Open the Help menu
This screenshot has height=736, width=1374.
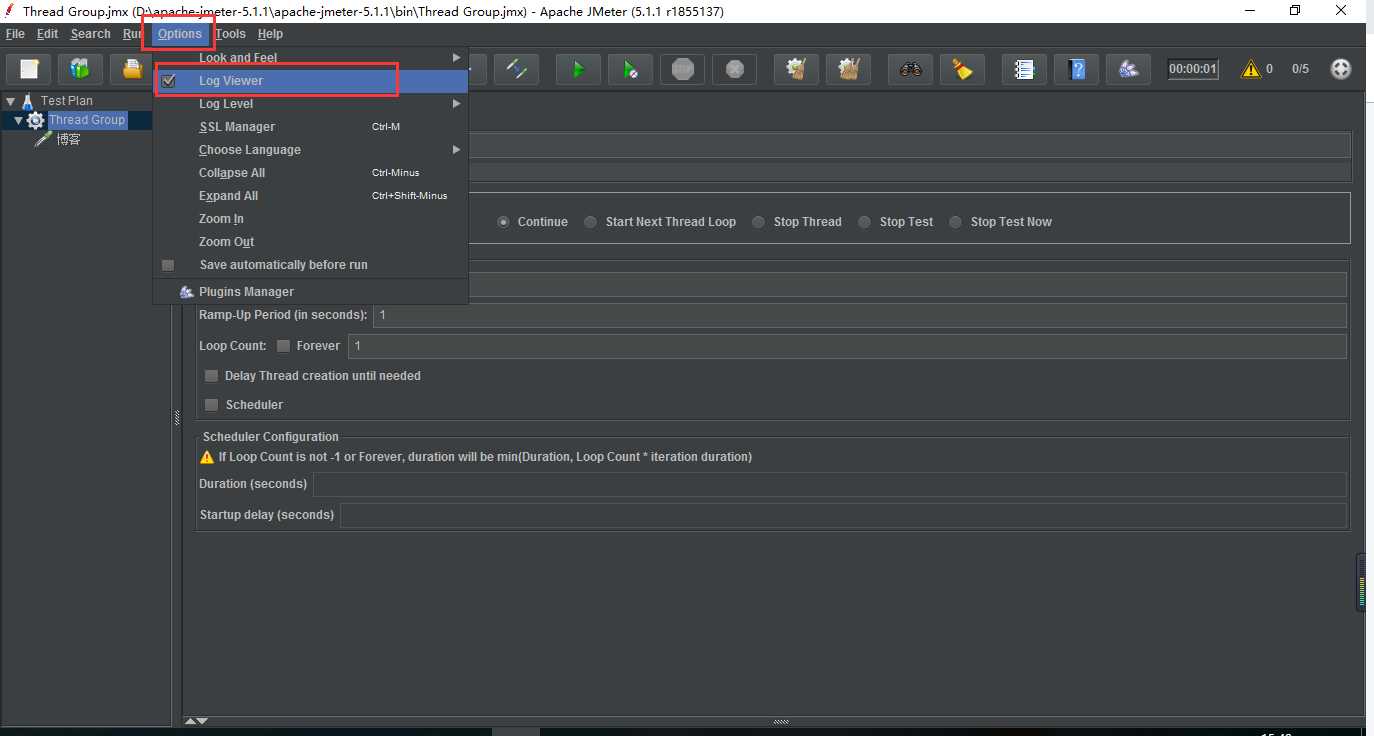[270, 34]
